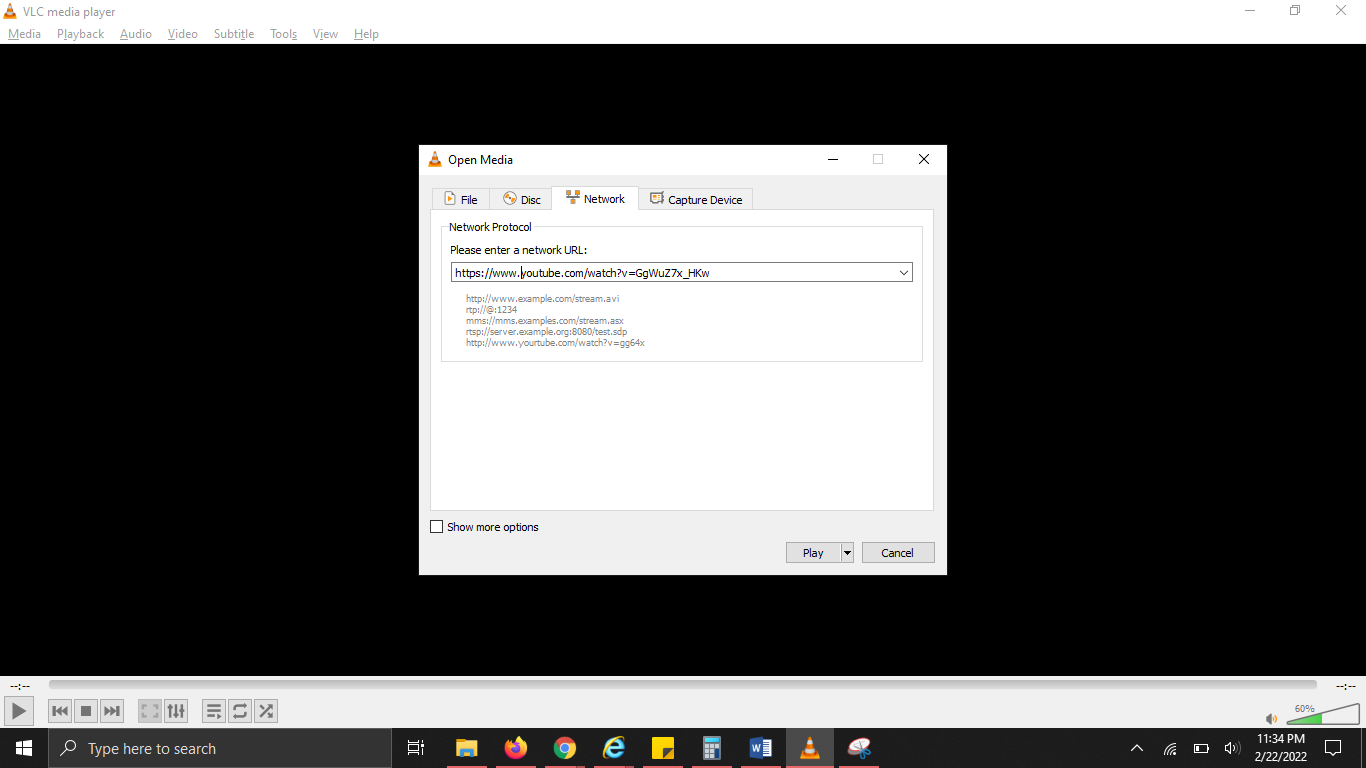The width and height of the screenshot is (1366, 768).
Task: Open extended settings equalizer icon
Action: [x=176, y=711]
